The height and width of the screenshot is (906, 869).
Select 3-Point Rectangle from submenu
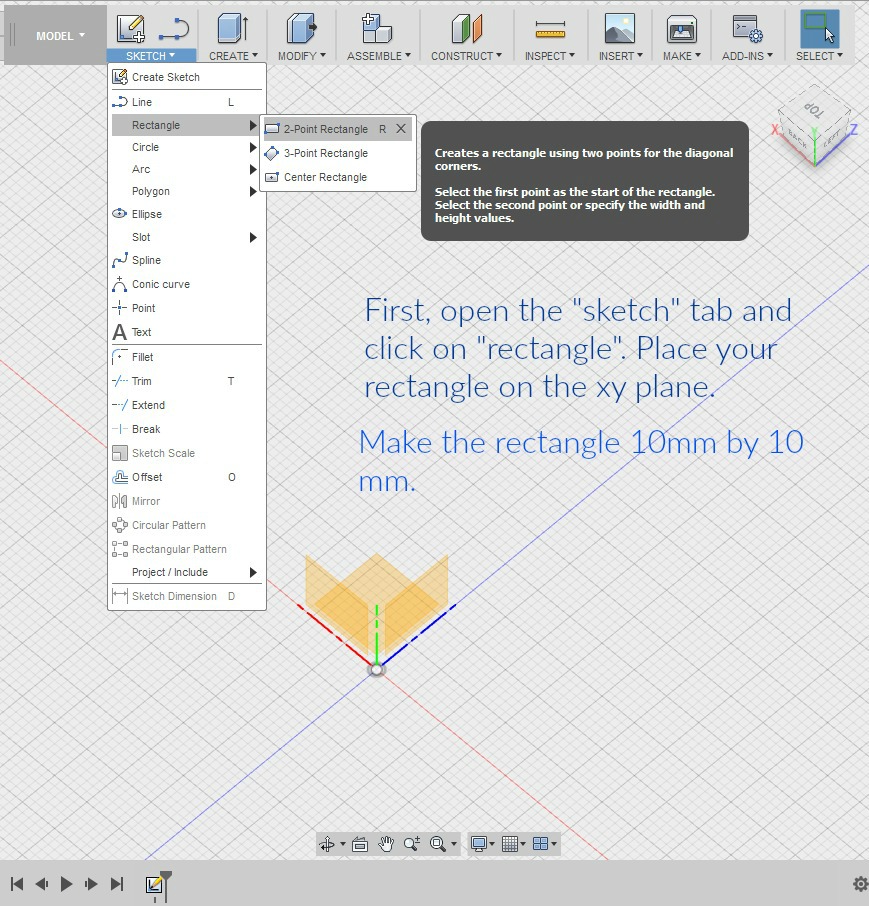pos(326,153)
